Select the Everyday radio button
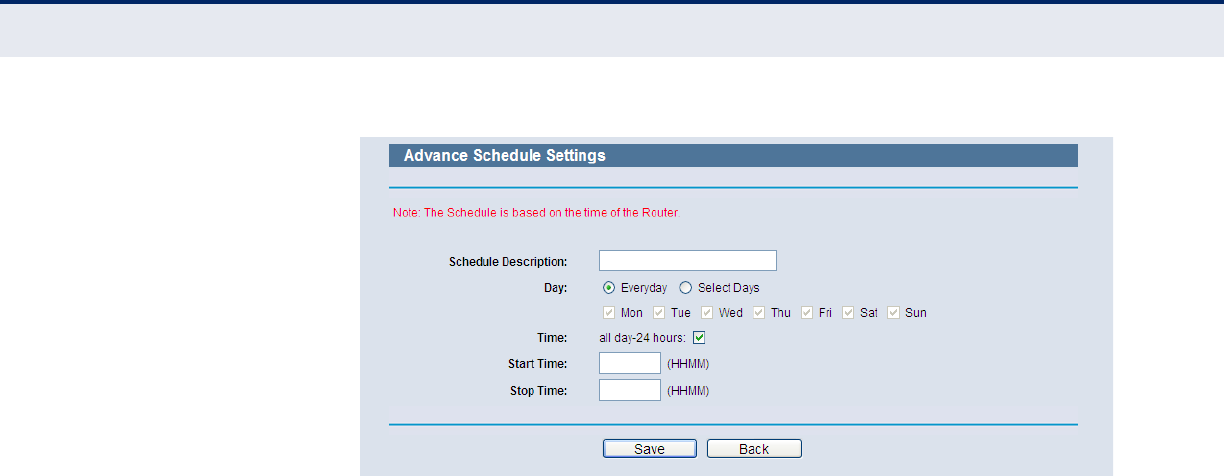The width and height of the screenshot is (1224, 476). [x=610, y=288]
